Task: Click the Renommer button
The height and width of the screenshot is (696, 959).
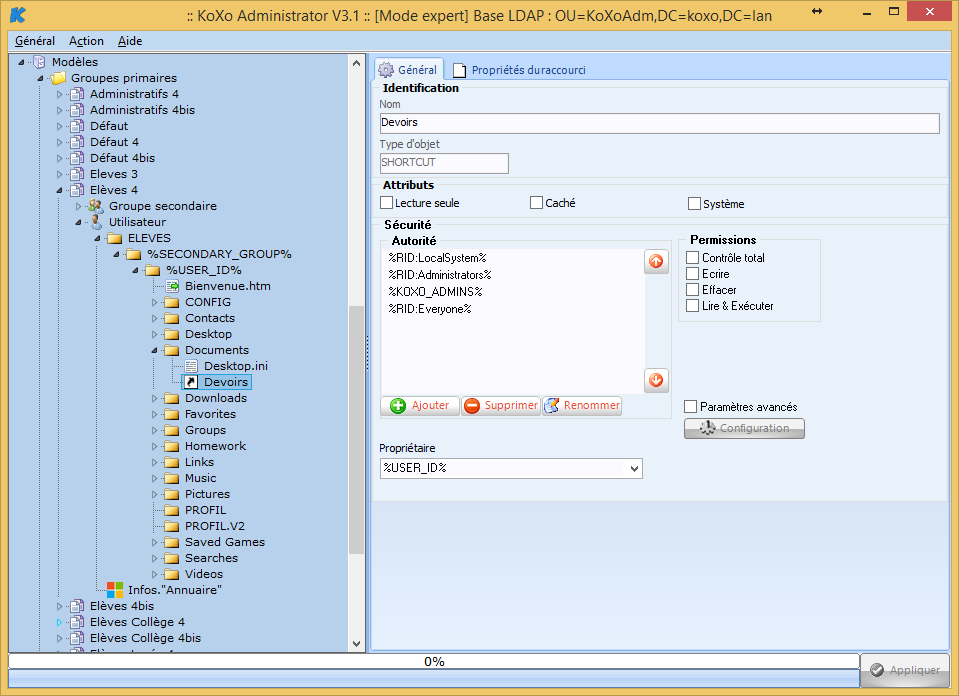Action: click(582, 405)
